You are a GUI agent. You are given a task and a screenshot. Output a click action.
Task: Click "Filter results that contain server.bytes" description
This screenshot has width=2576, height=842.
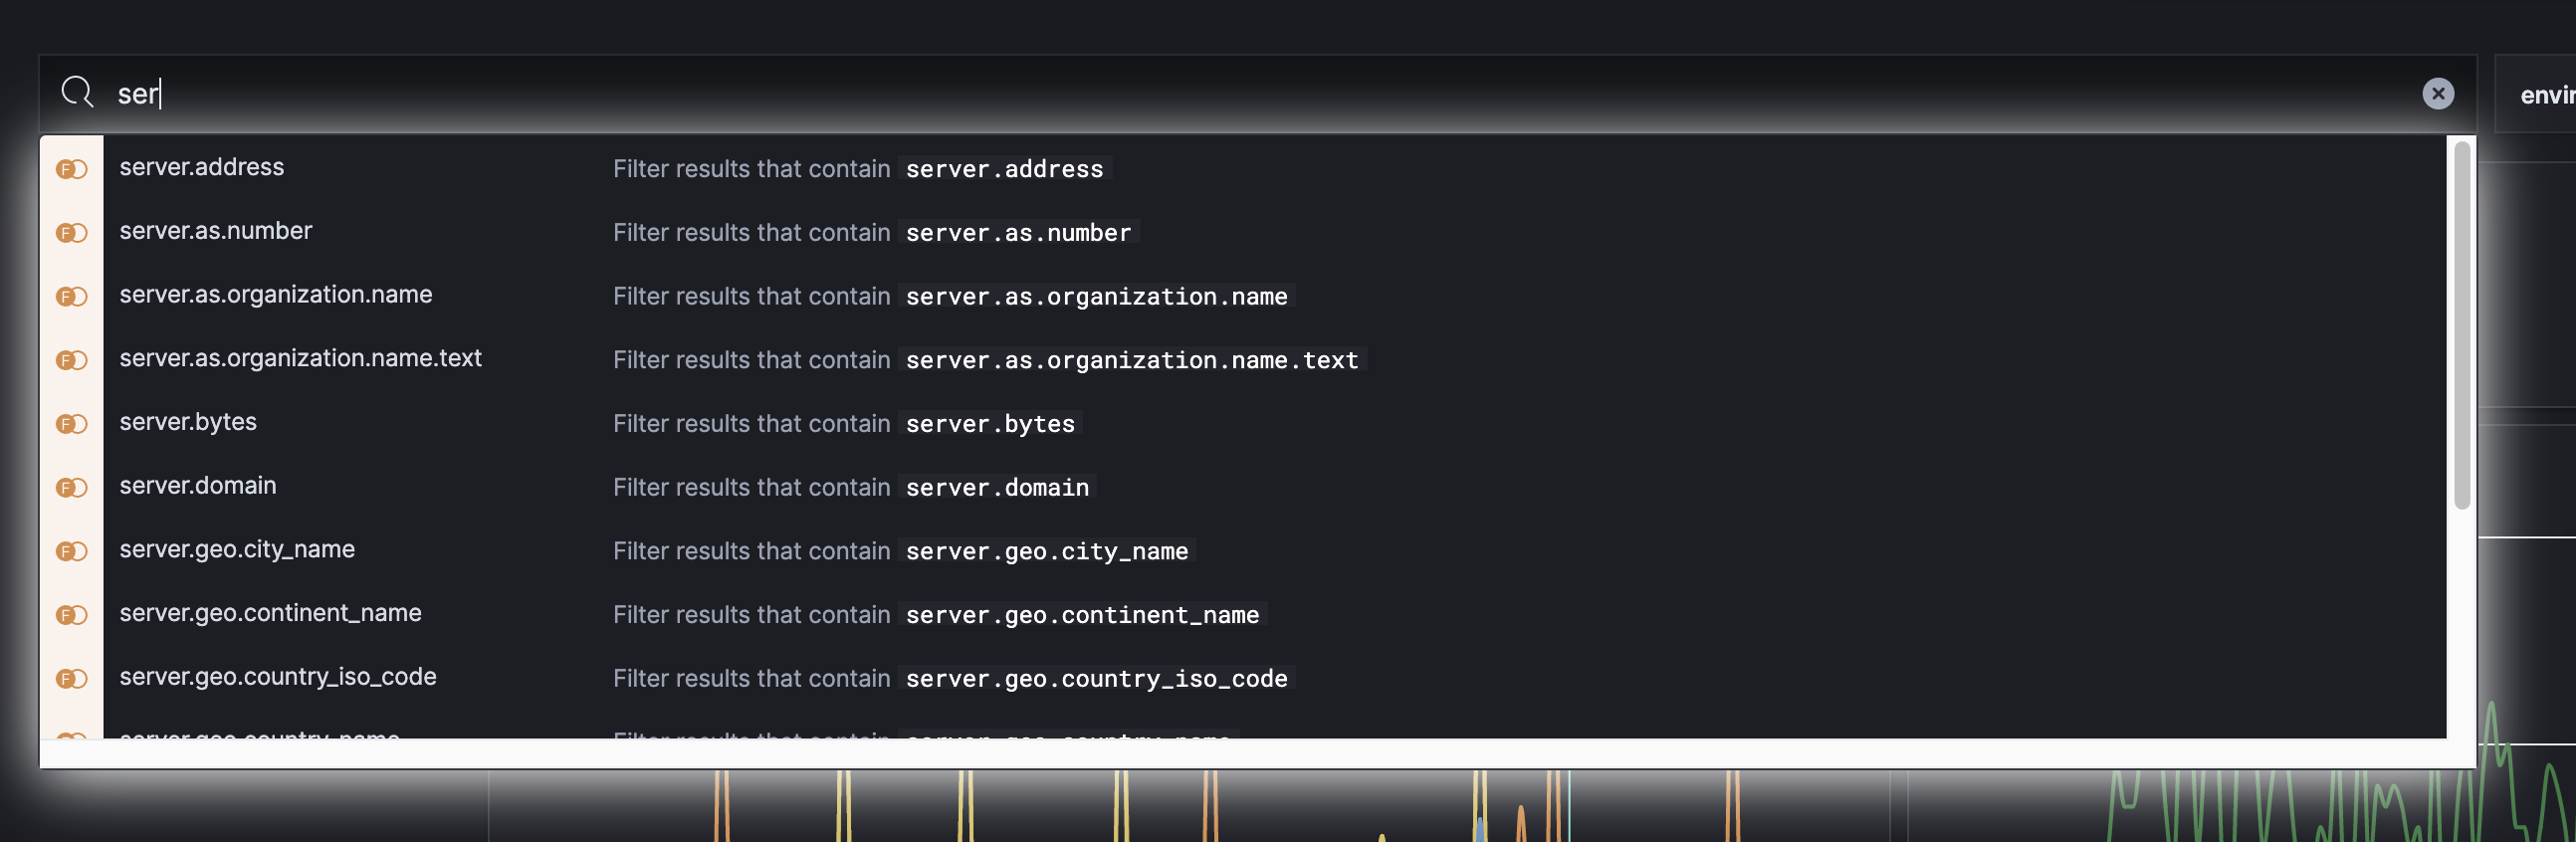pos(847,424)
